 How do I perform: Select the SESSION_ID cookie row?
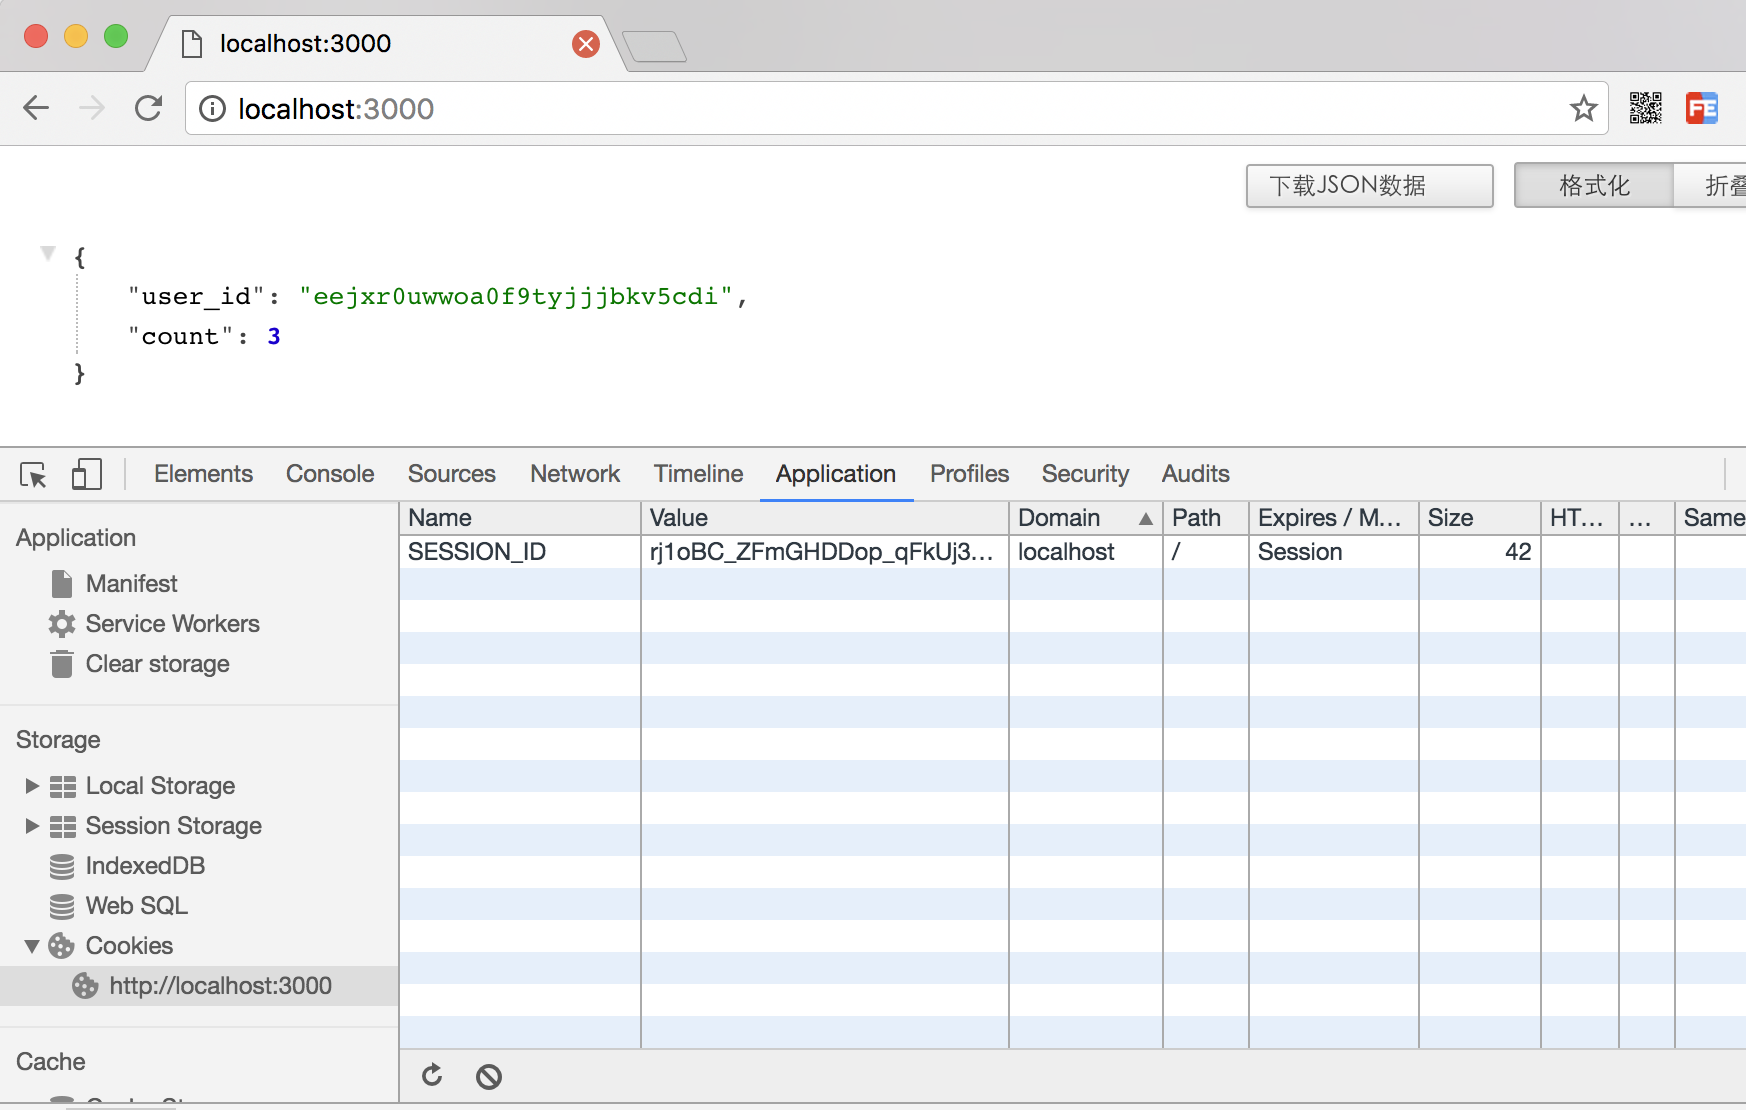[x=1072, y=552]
